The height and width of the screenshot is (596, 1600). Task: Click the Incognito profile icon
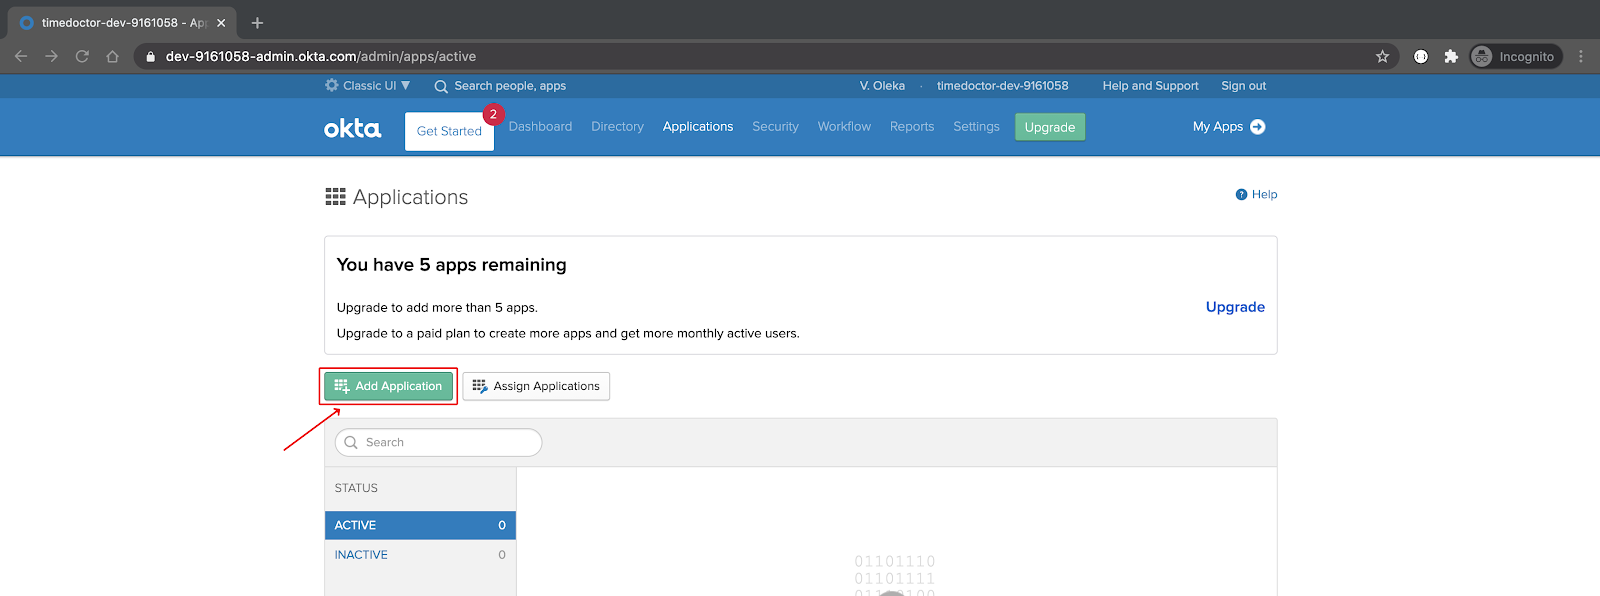(1482, 56)
